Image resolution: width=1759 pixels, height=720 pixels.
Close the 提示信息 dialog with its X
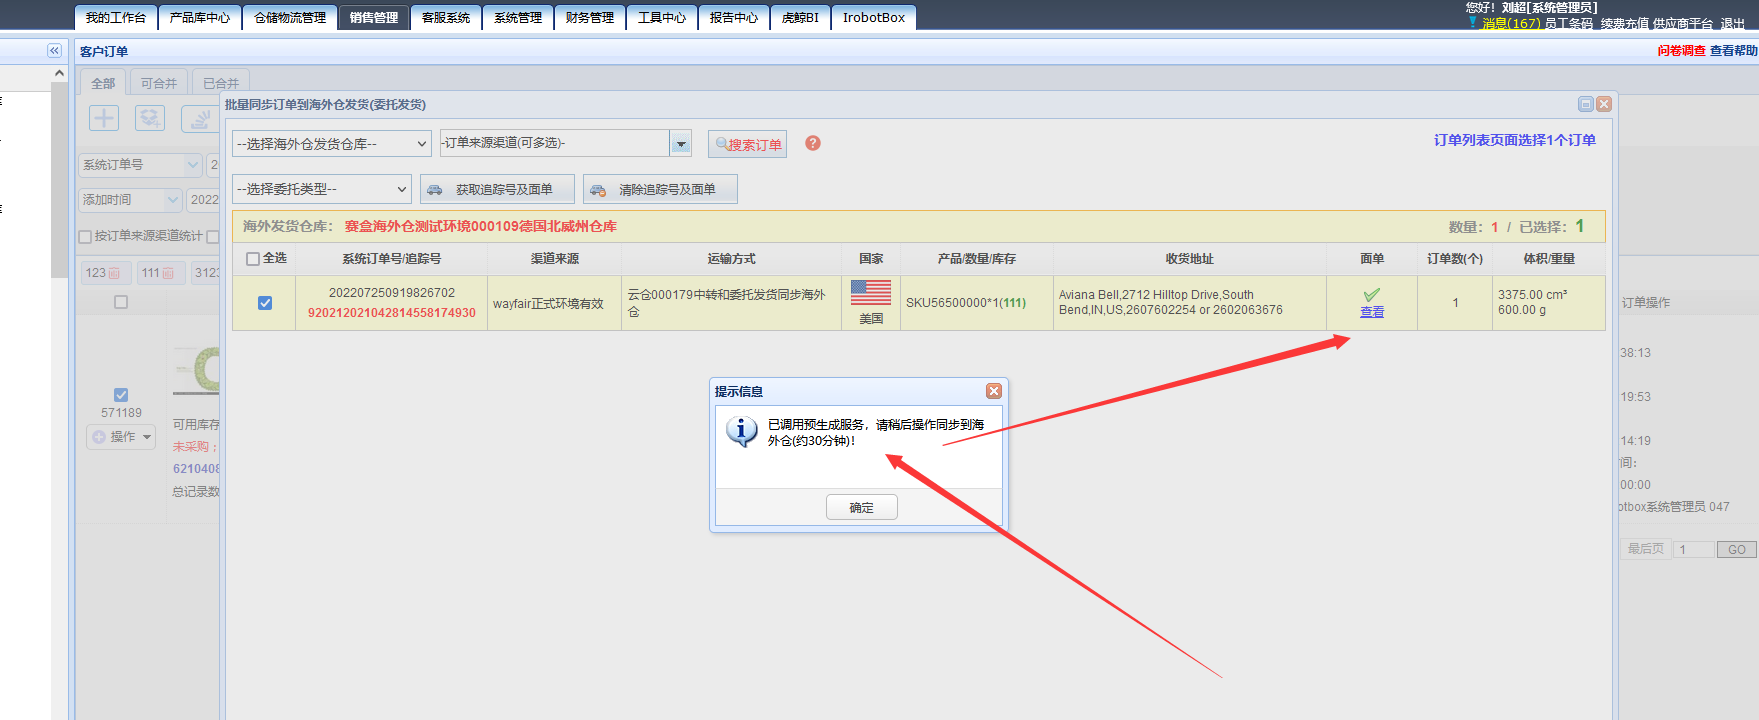coord(993,391)
